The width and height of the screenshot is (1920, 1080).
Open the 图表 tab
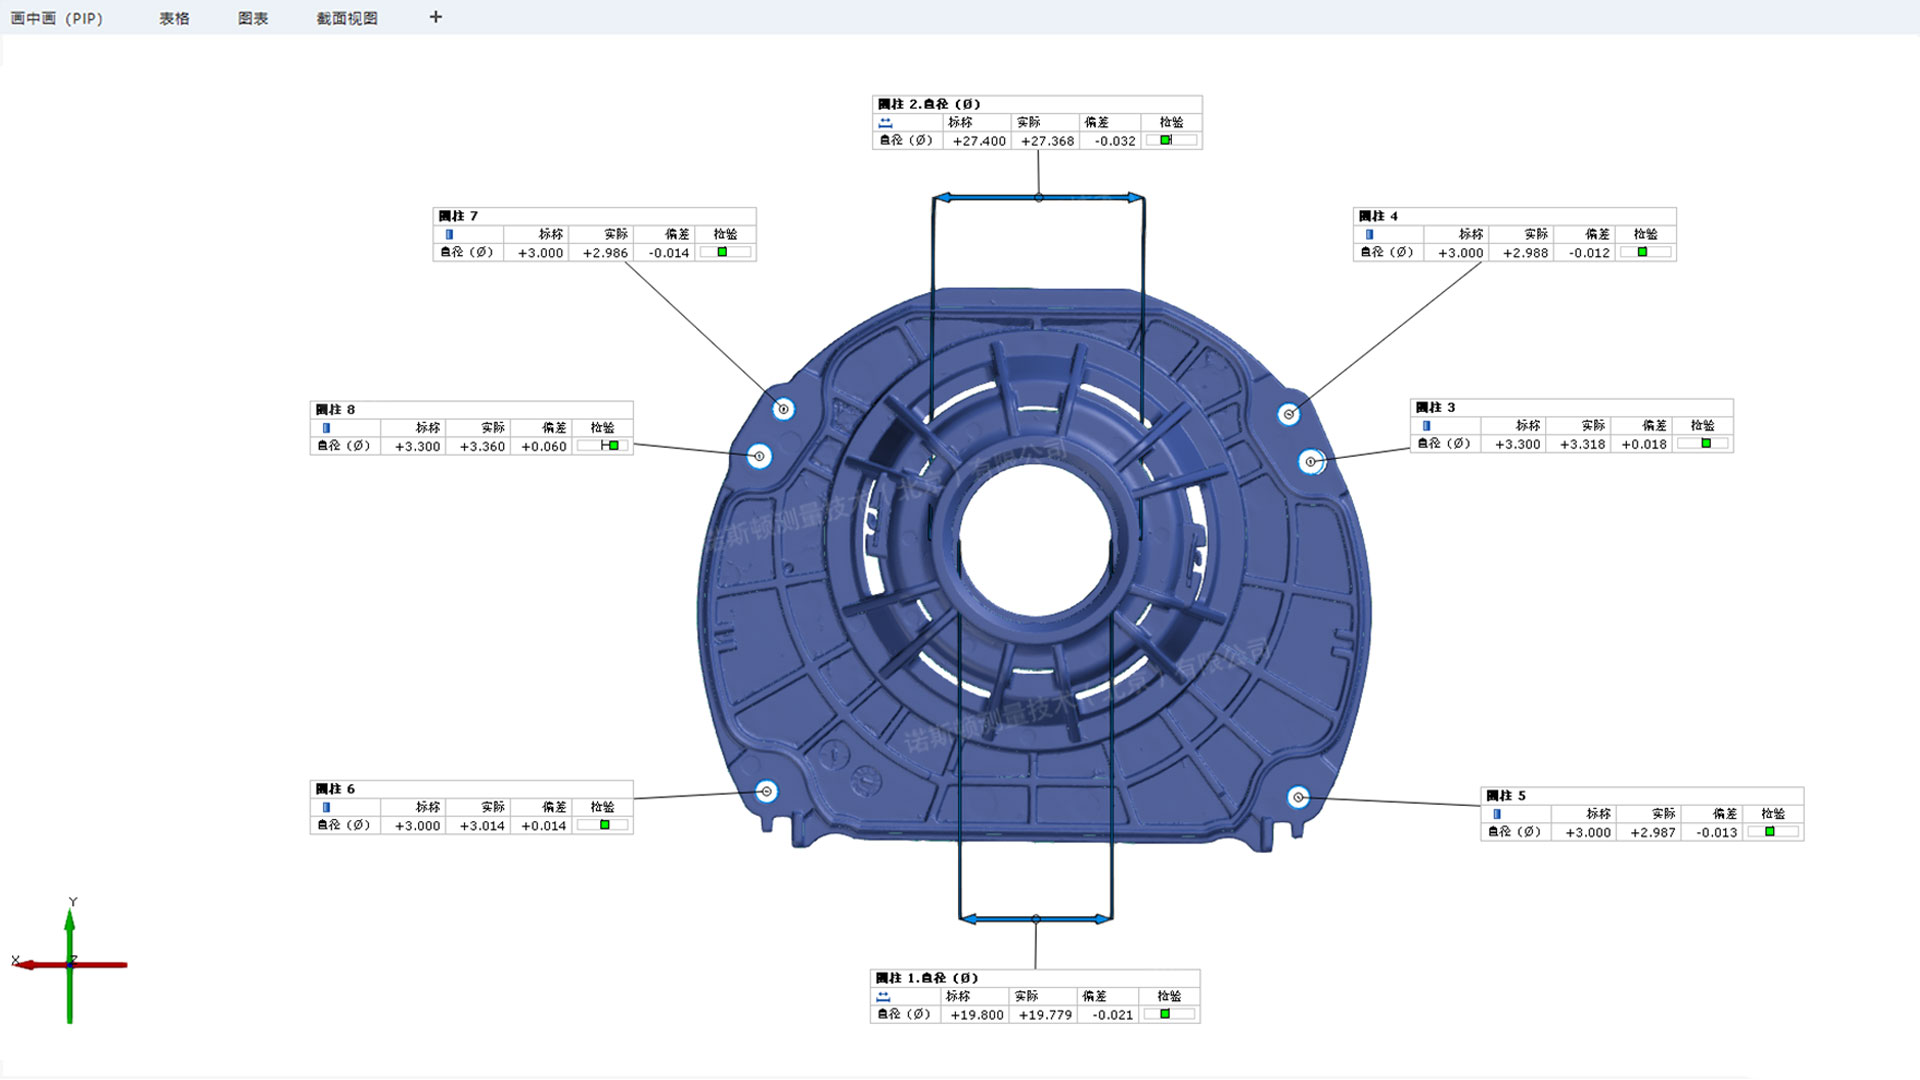tap(253, 18)
